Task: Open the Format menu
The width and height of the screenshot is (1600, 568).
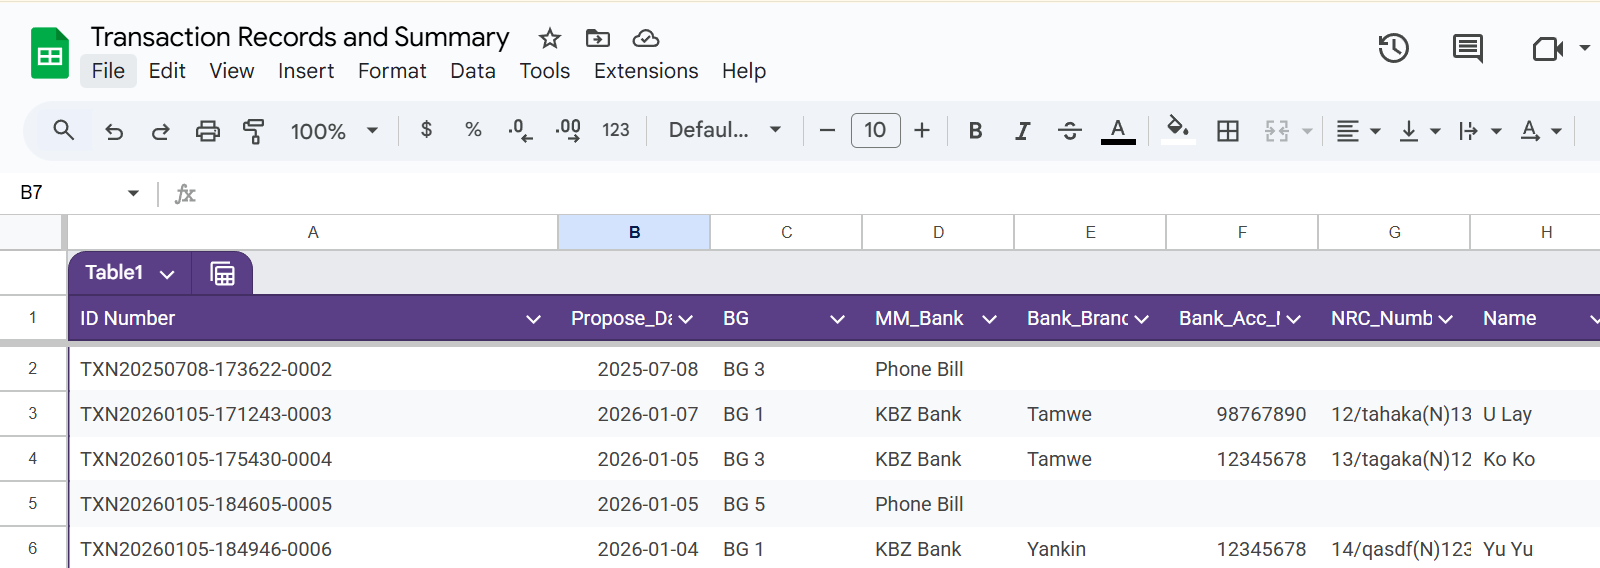Action: [392, 71]
